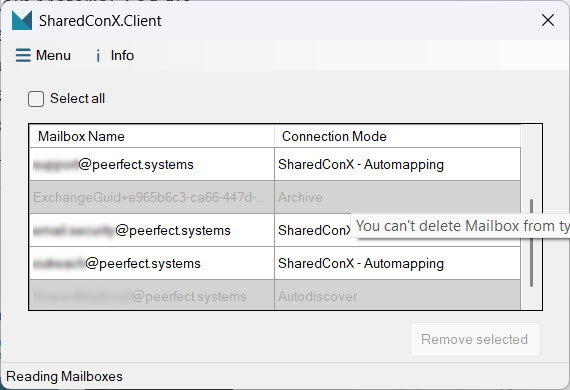Click the Mailbox Name column header

[152, 136]
